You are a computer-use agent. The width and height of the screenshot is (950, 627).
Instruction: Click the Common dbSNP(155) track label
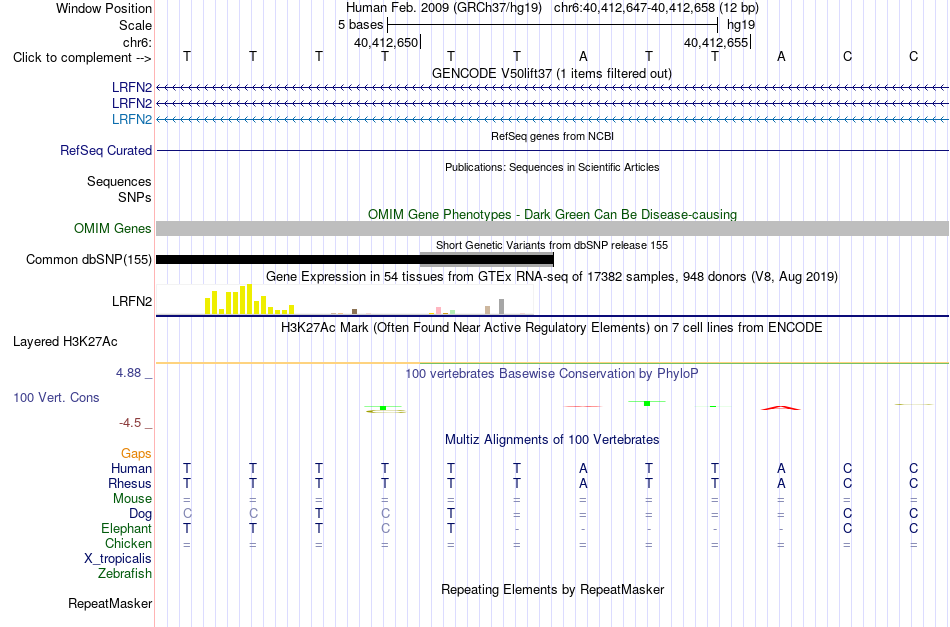click(x=89, y=259)
